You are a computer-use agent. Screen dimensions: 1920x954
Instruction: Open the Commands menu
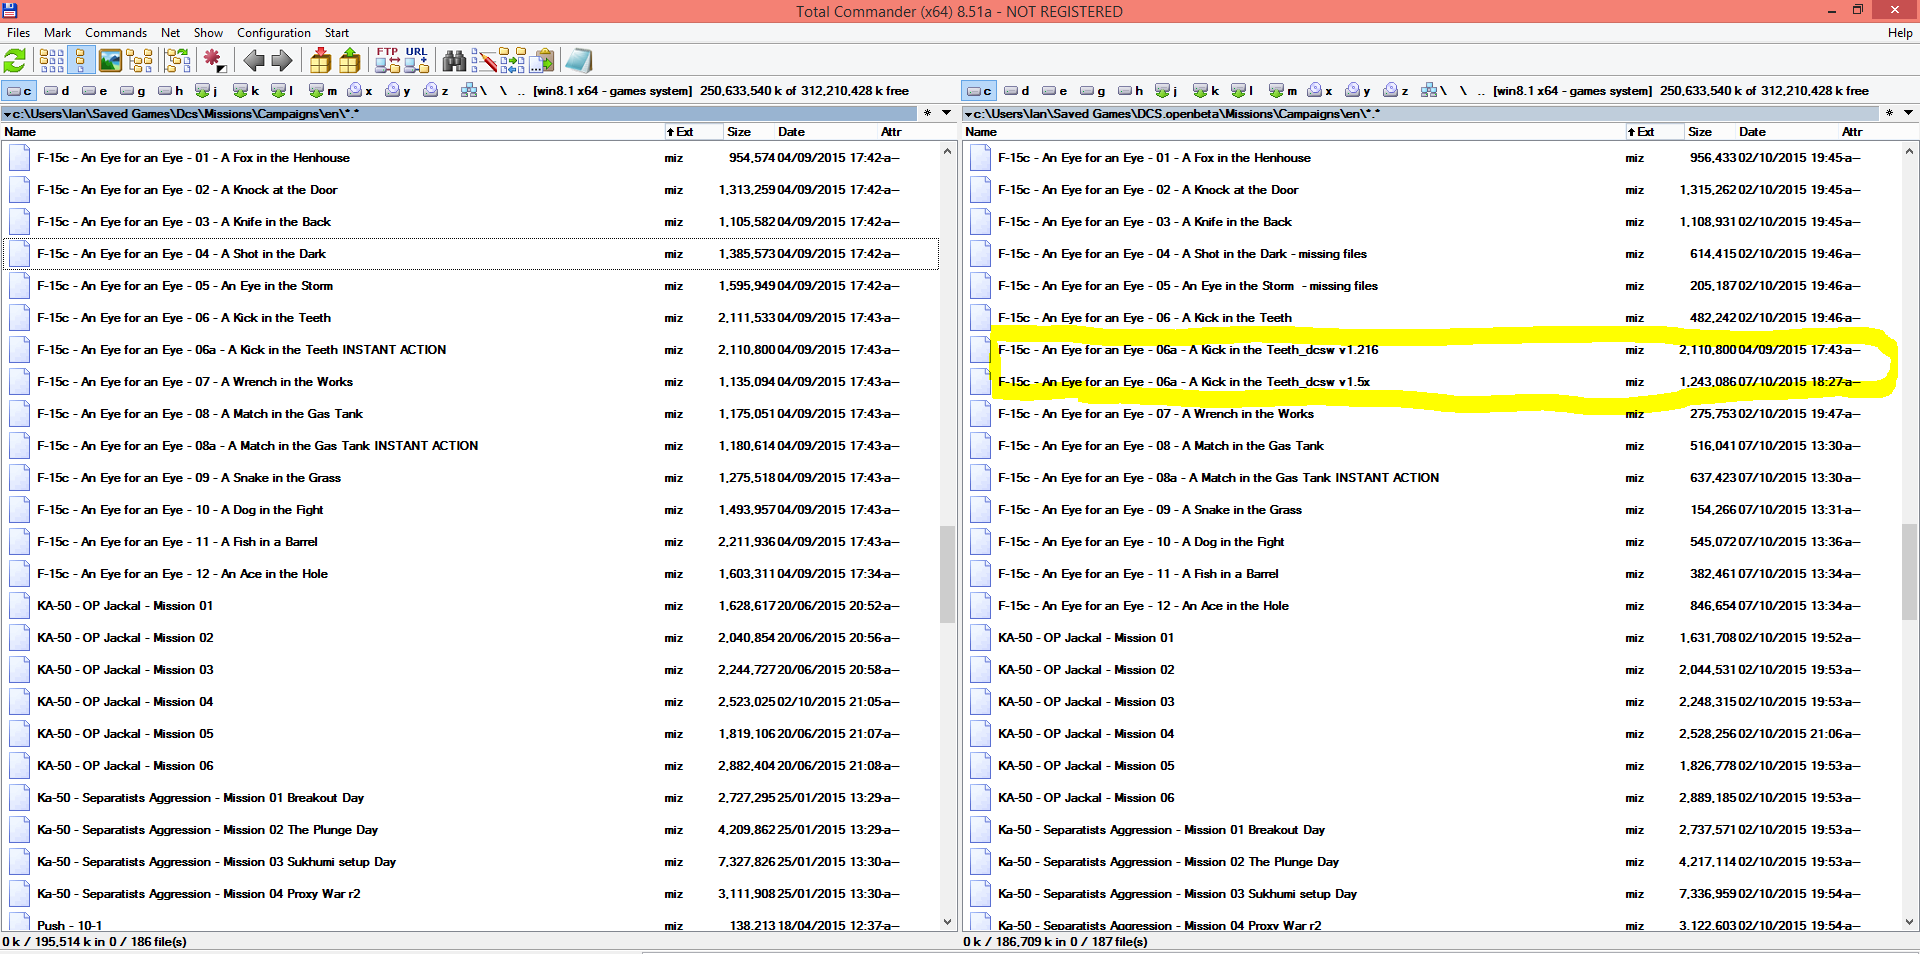pyautogui.click(x=116, y=33)
